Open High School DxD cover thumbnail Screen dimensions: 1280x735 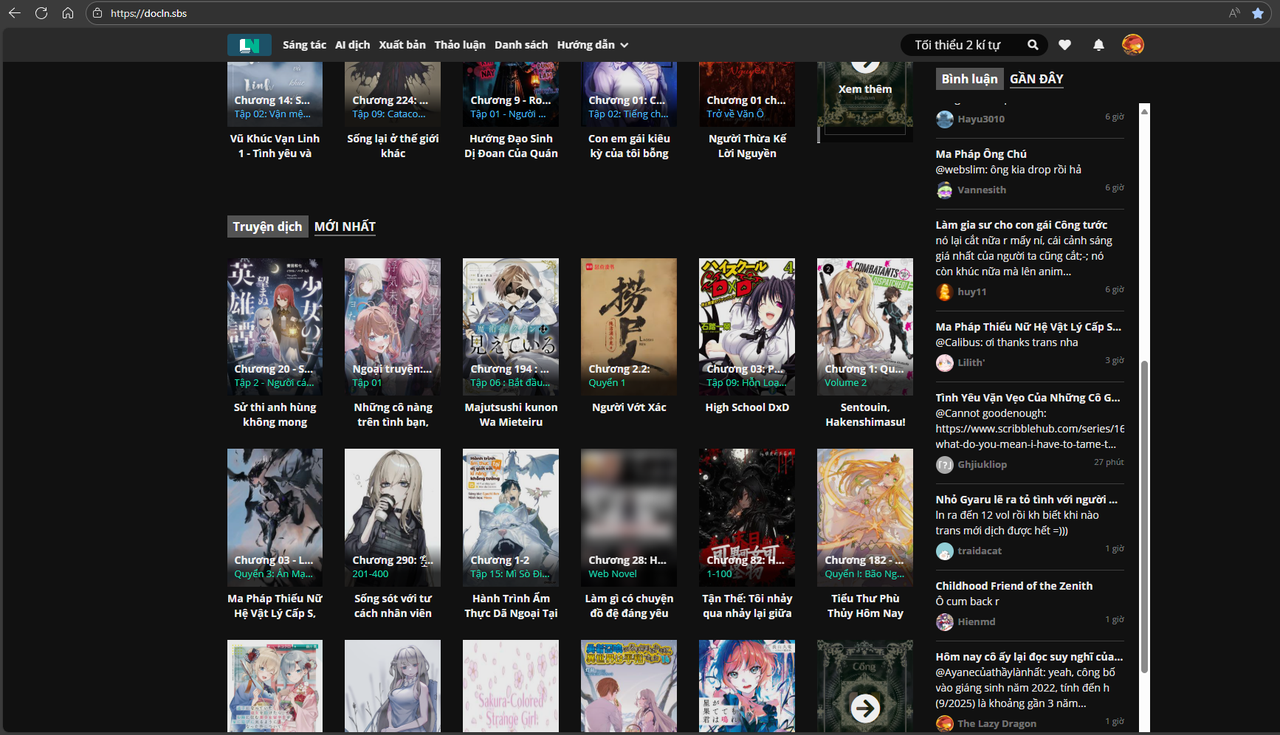click(747, 327)
